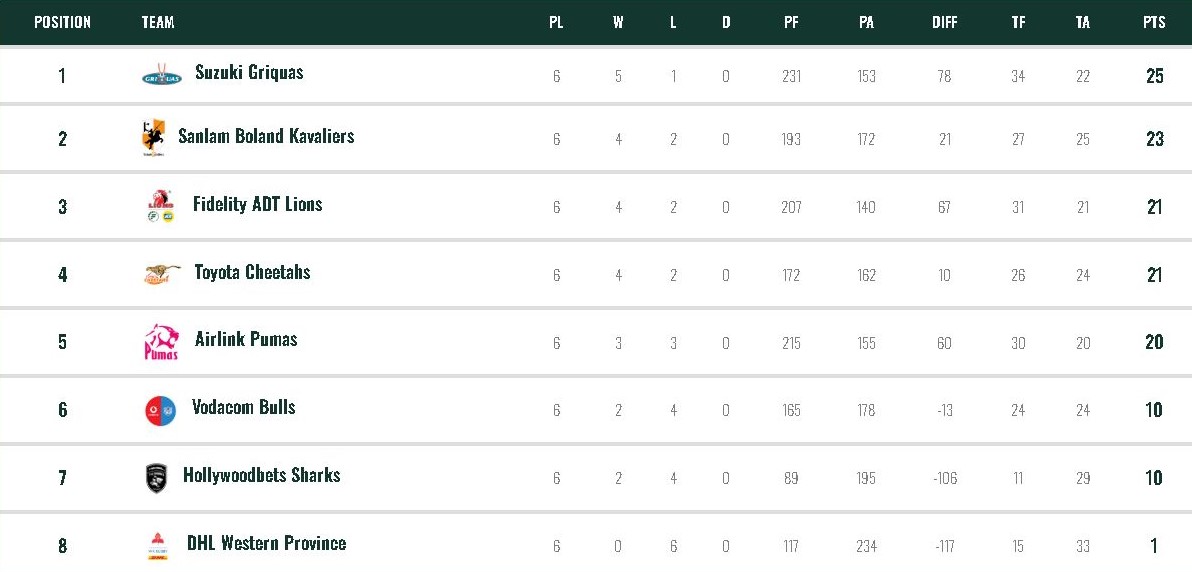Click the PF column header

click(791, 22)
